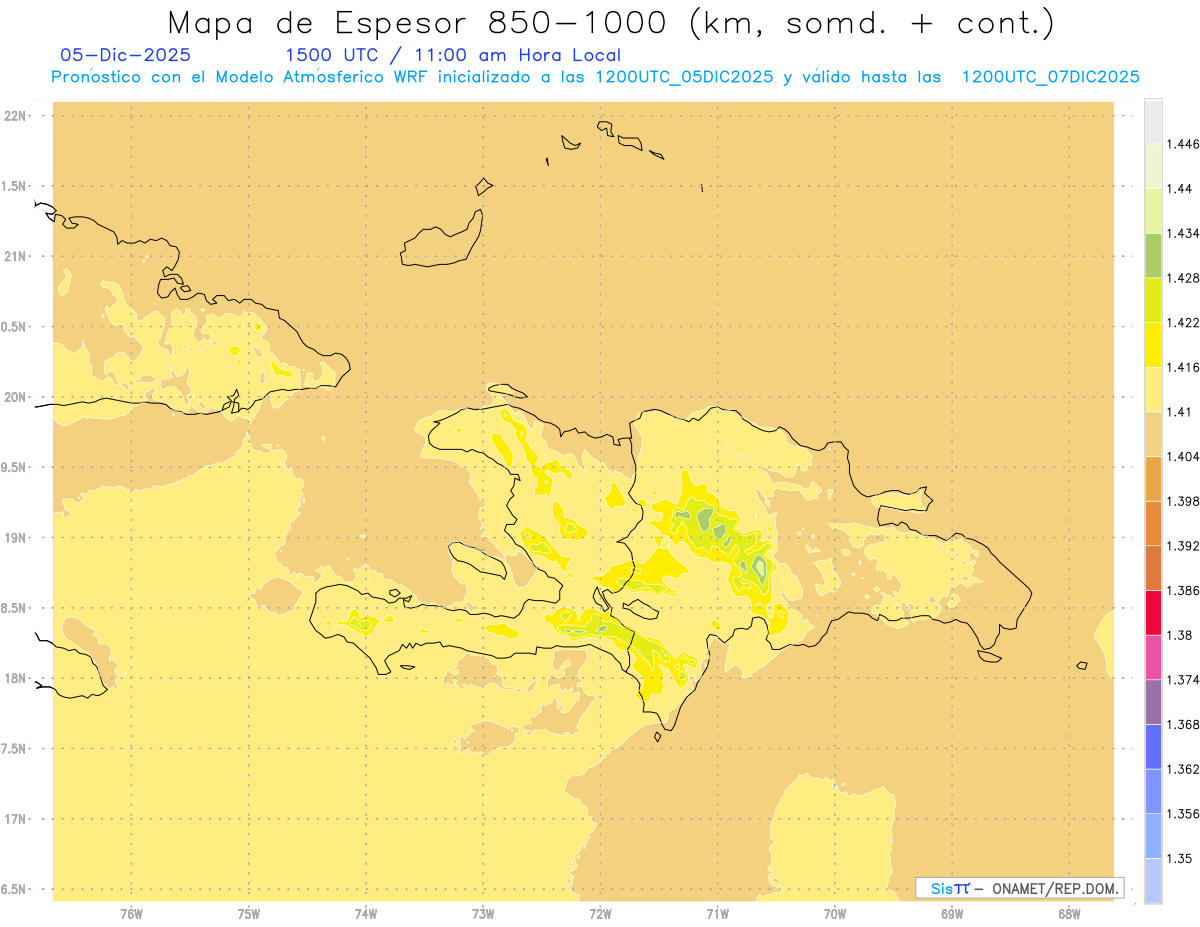Screen dimensions: 1200x927
Task: Select the pale blue legend swatch below 1.35
Action: [1153, 881]
